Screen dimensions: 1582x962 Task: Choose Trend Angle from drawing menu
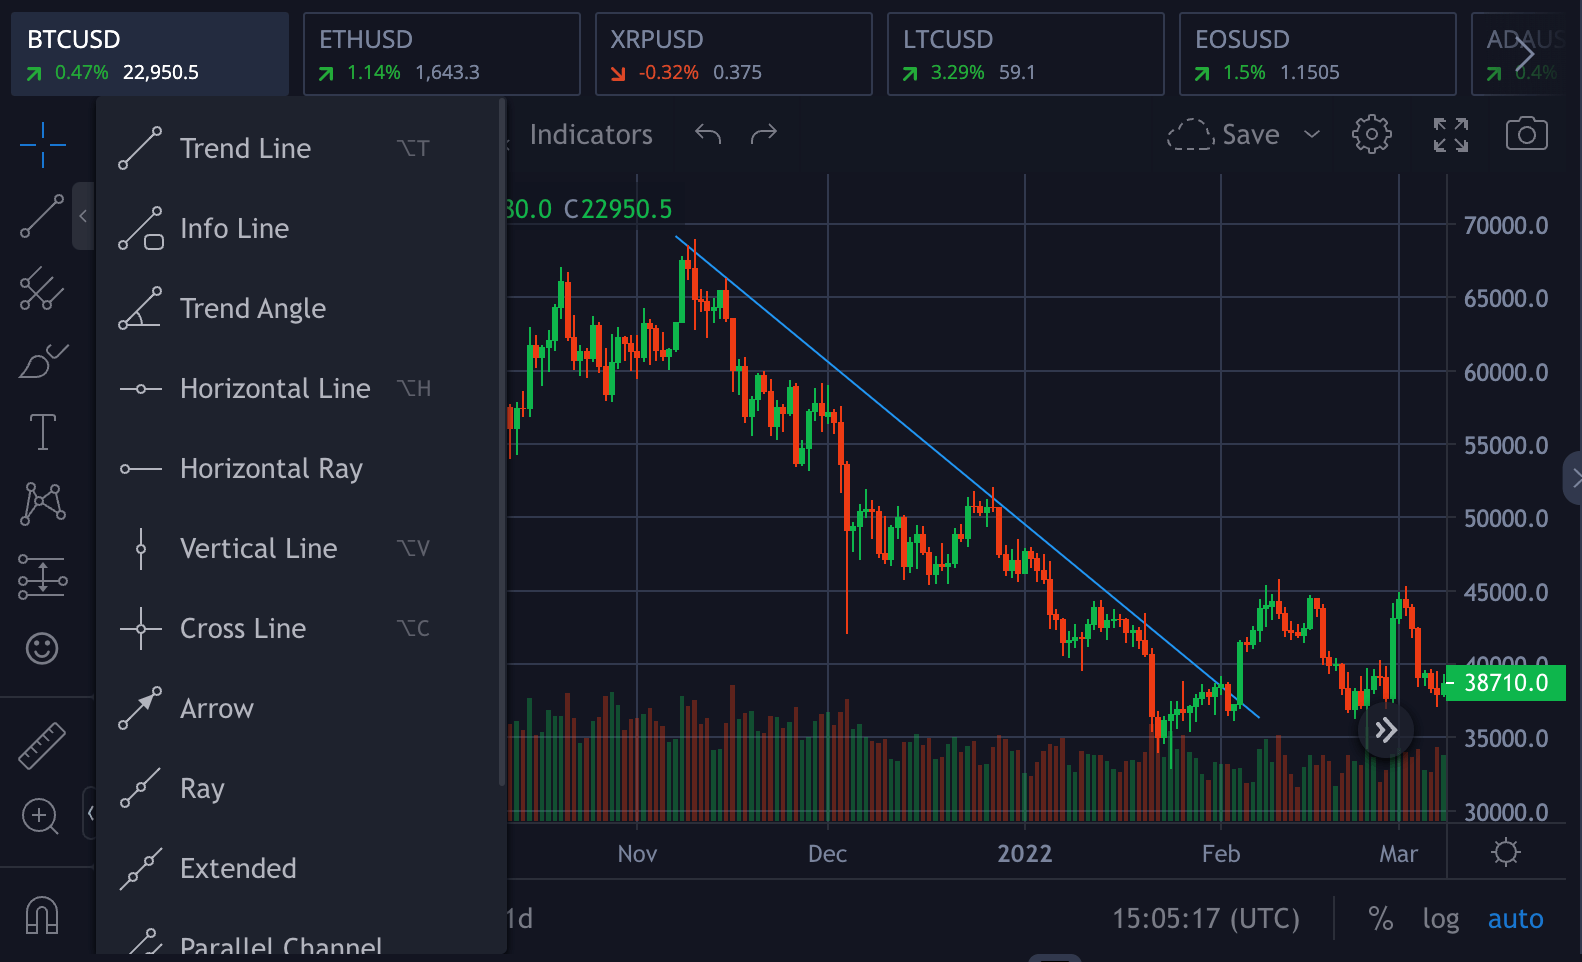tap(252, 308)
